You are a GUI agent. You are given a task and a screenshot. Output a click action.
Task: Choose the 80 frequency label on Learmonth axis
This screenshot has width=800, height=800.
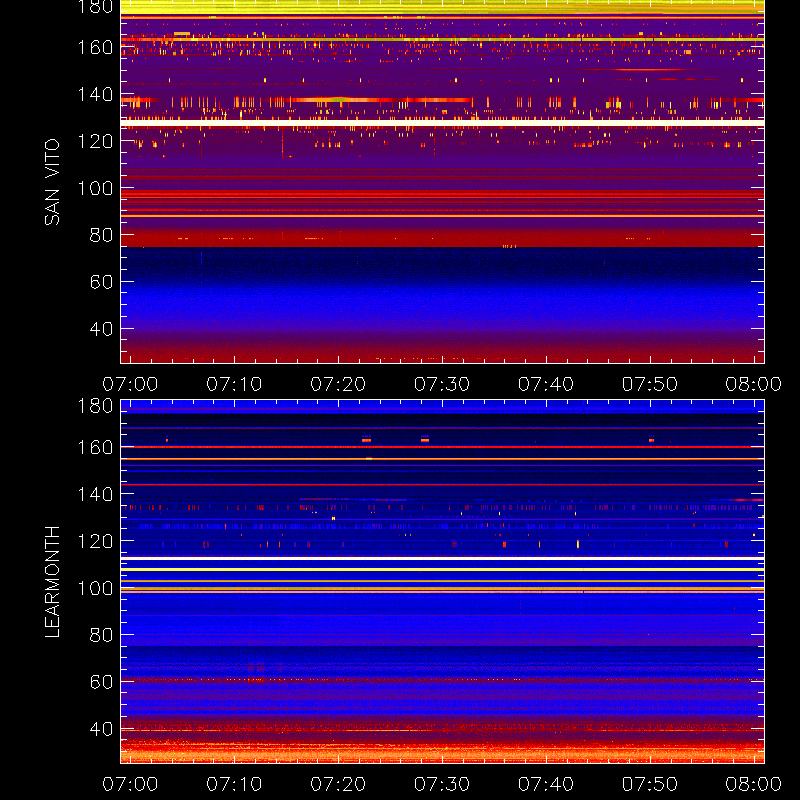[101, 635]
